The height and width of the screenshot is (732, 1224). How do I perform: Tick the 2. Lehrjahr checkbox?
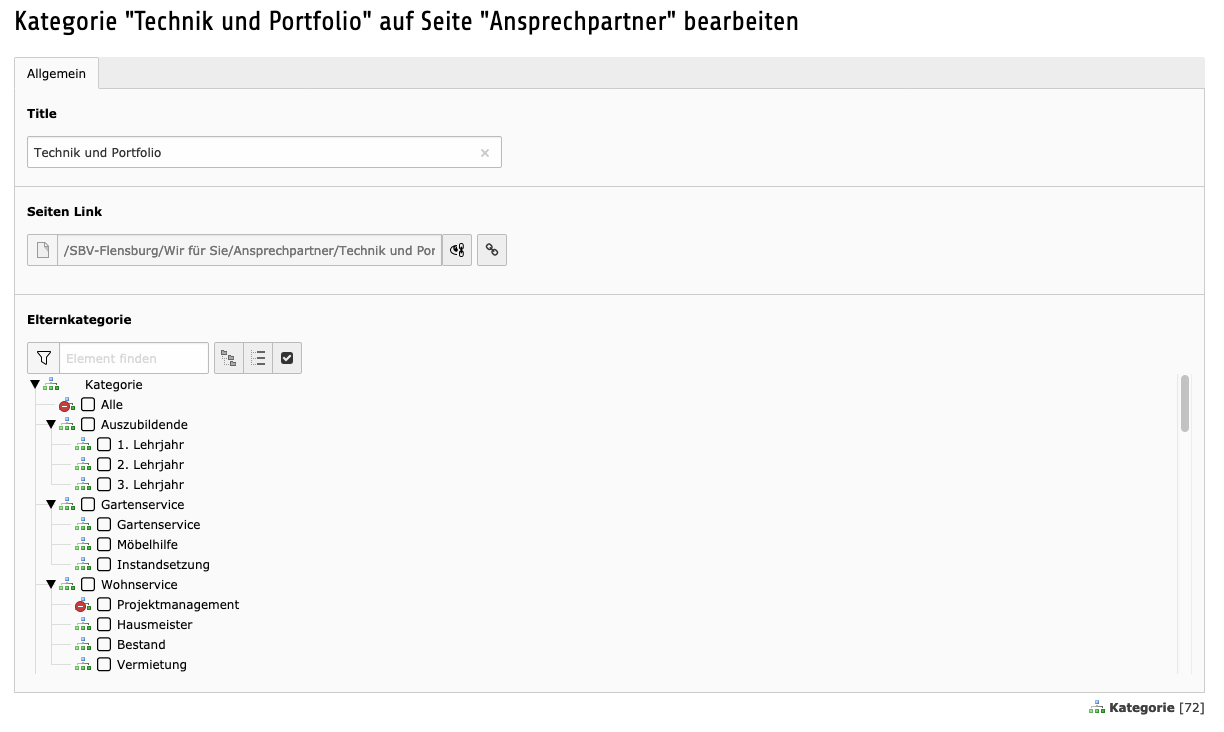point(104,465)
